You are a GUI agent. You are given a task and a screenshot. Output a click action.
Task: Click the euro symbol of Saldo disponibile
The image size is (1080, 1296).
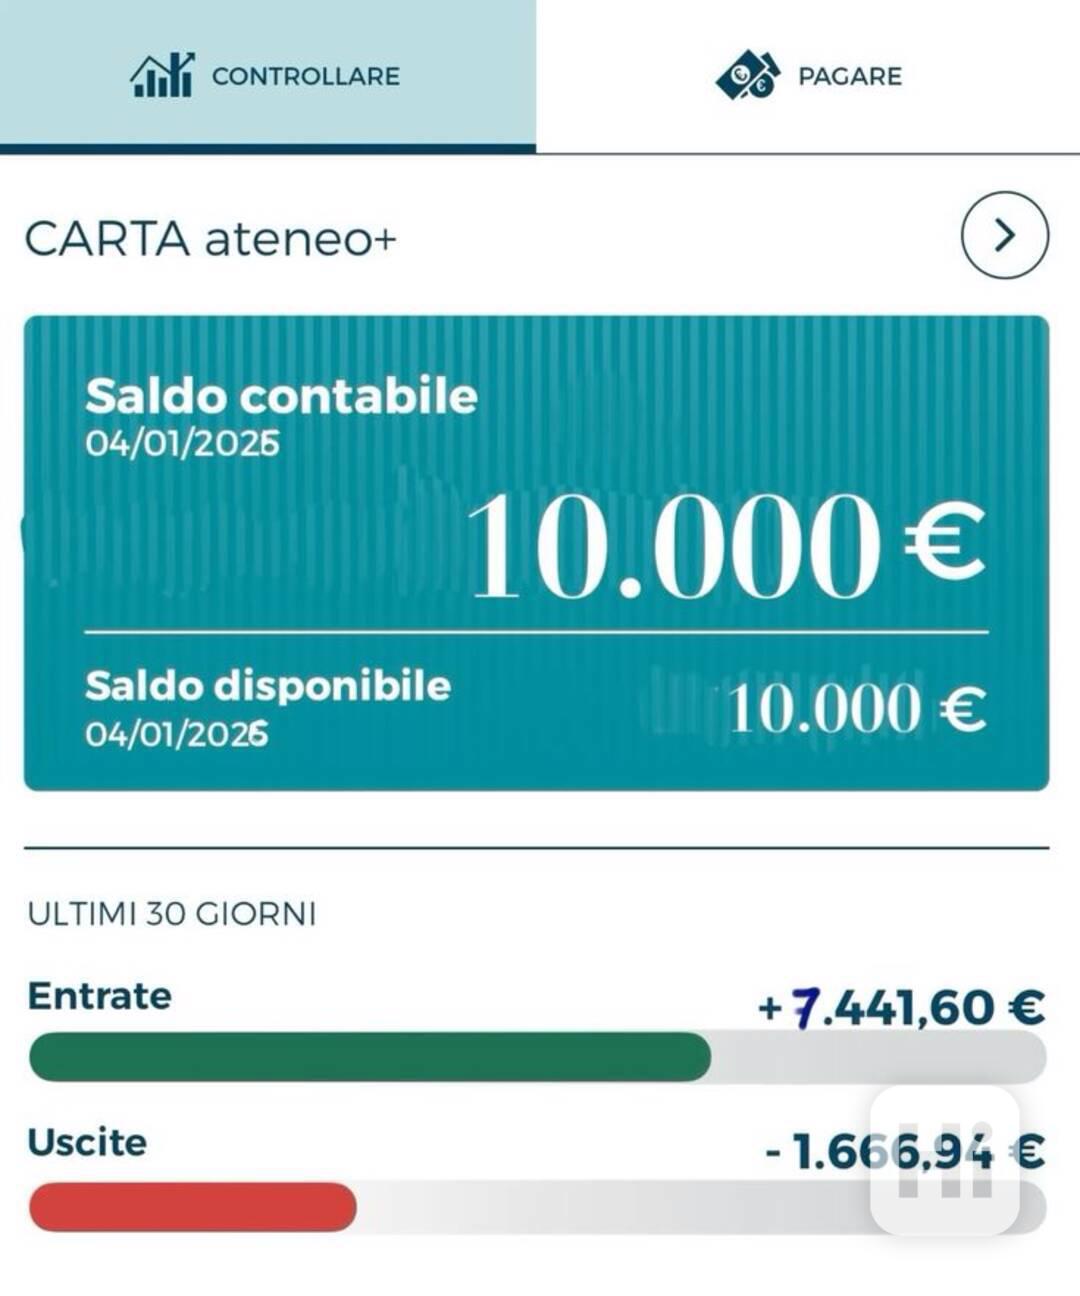tap(963, 709)
